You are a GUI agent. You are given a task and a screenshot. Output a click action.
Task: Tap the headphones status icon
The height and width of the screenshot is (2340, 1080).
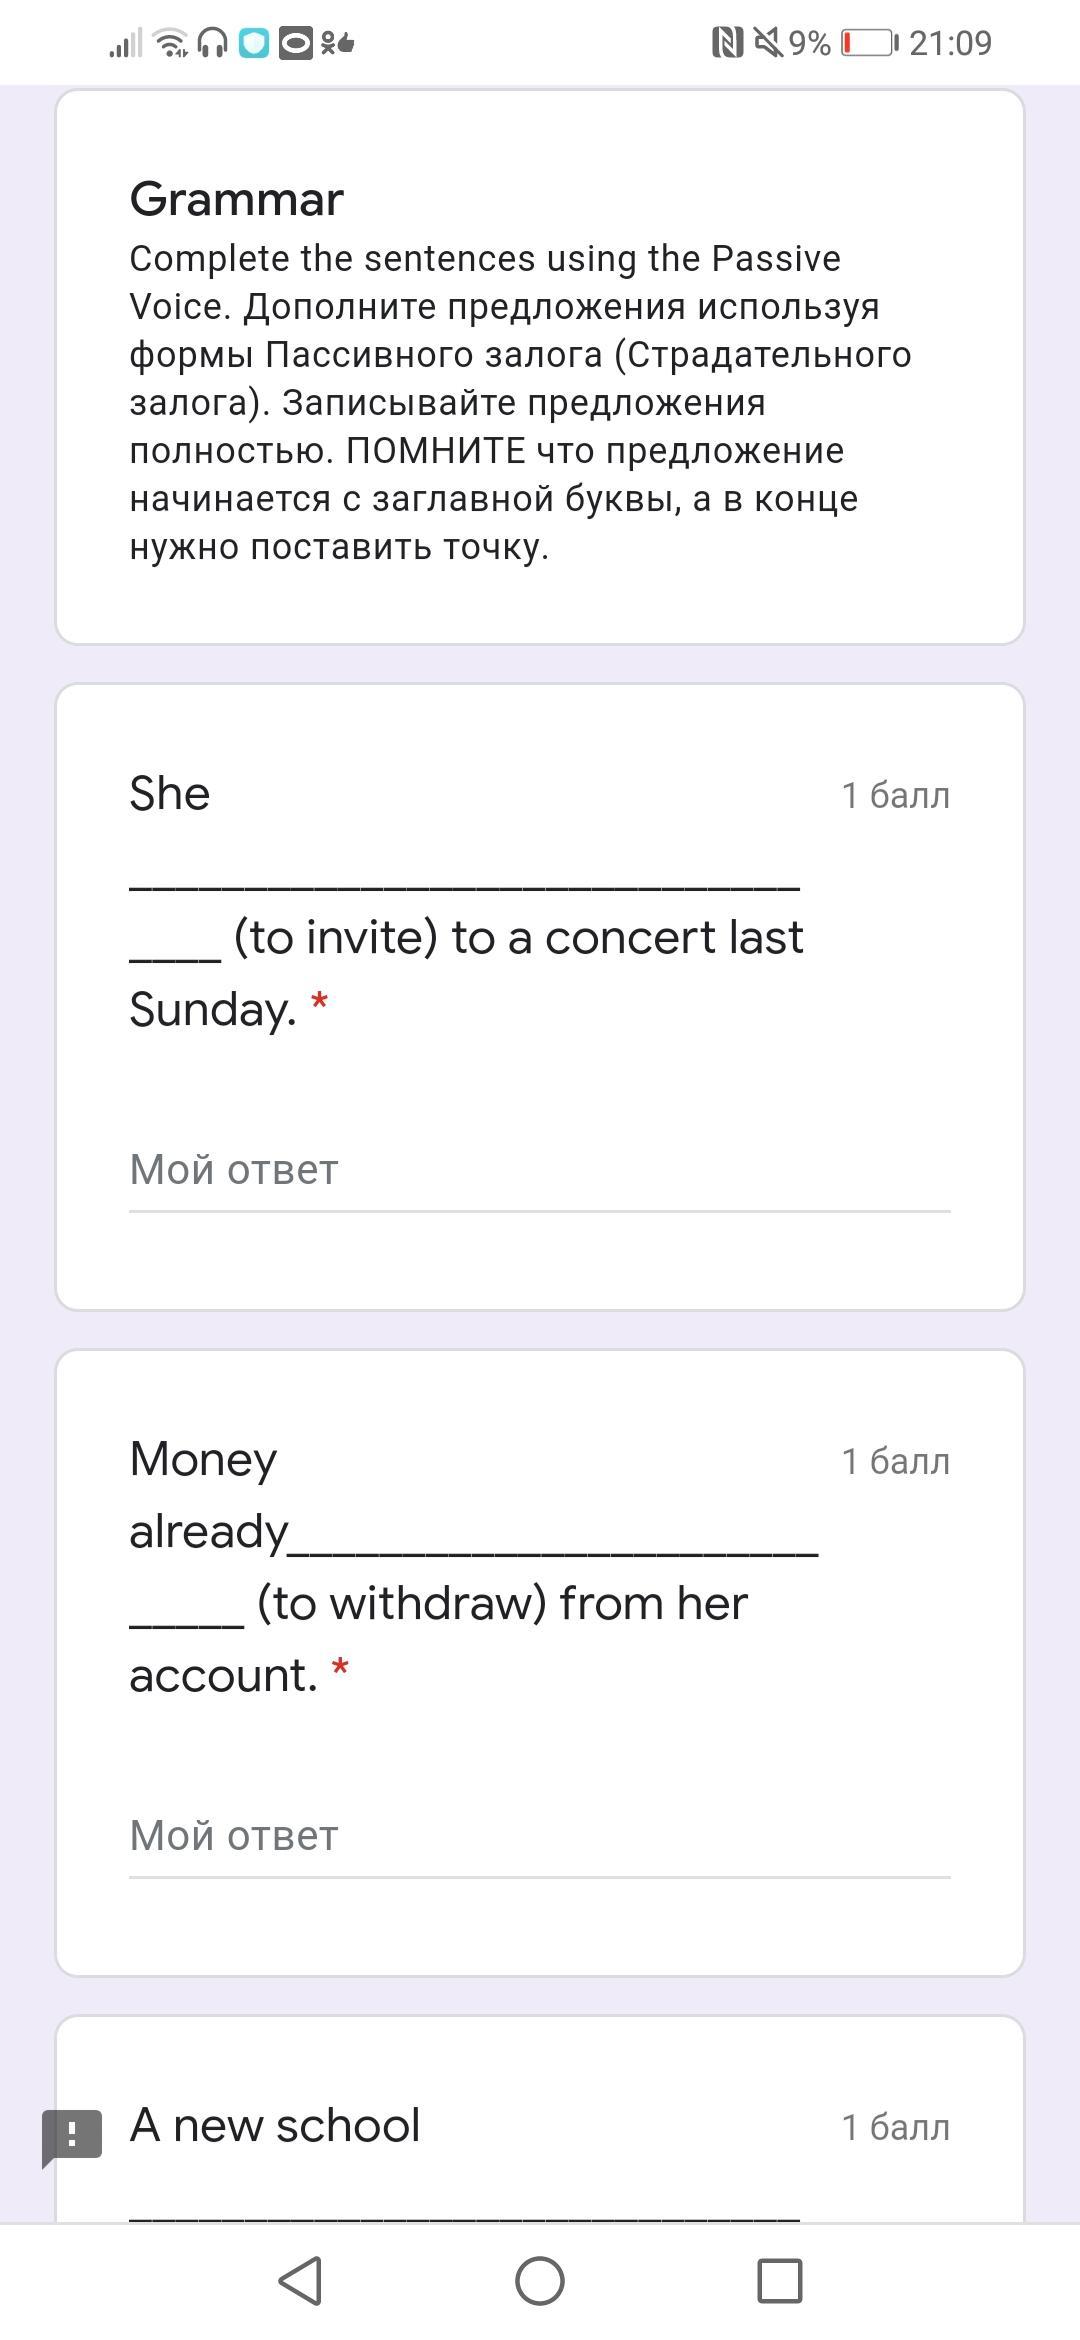click(x=212, y=43)
